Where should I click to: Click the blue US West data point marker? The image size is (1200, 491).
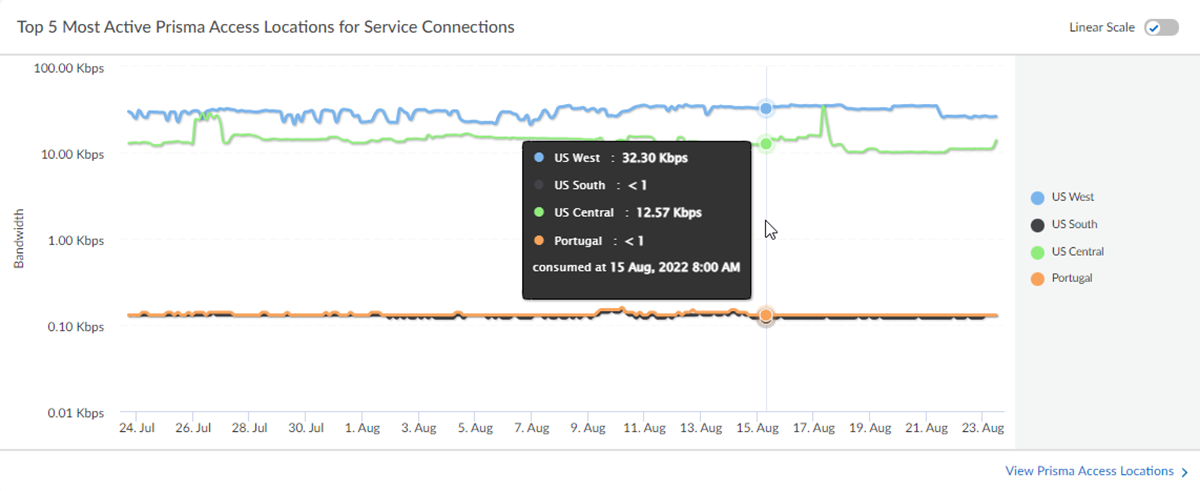766,108
